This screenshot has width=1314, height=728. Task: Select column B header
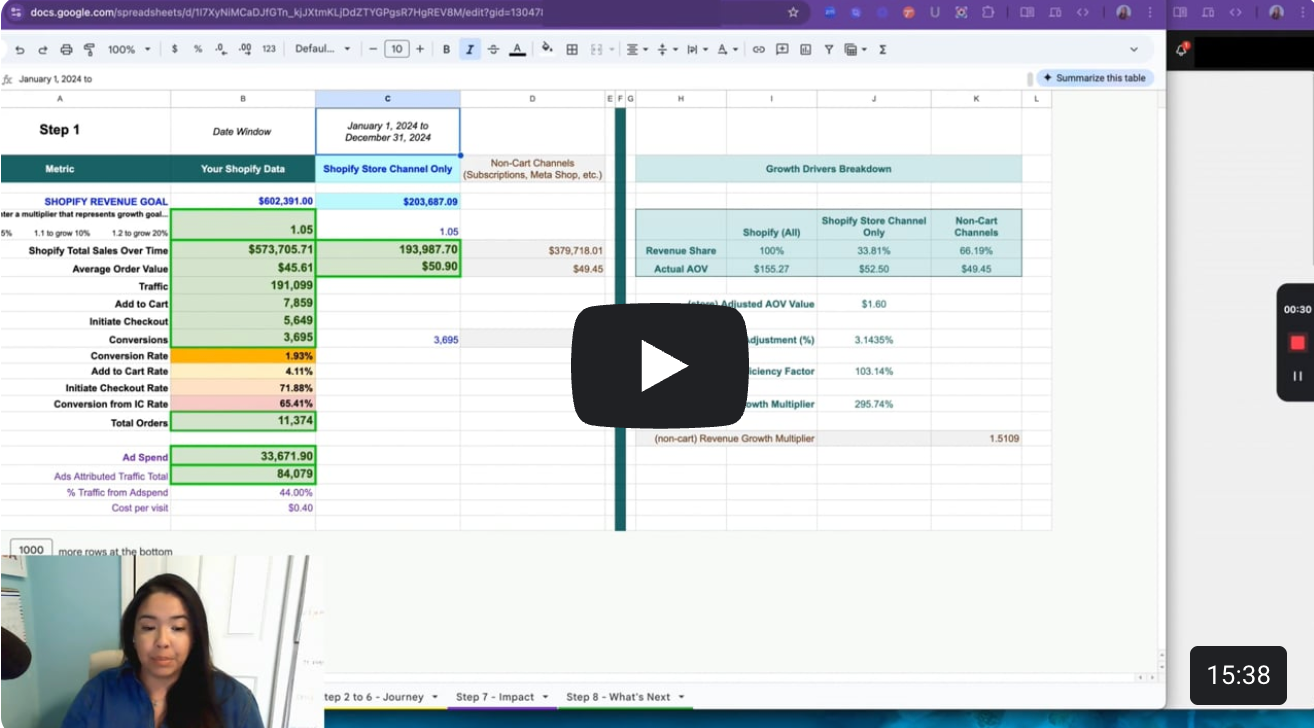(243, 98)
